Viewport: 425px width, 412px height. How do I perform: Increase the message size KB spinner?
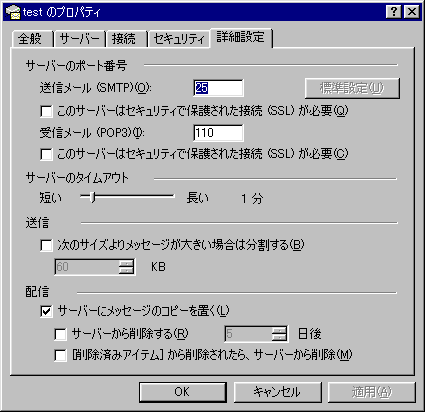(126, 263)
